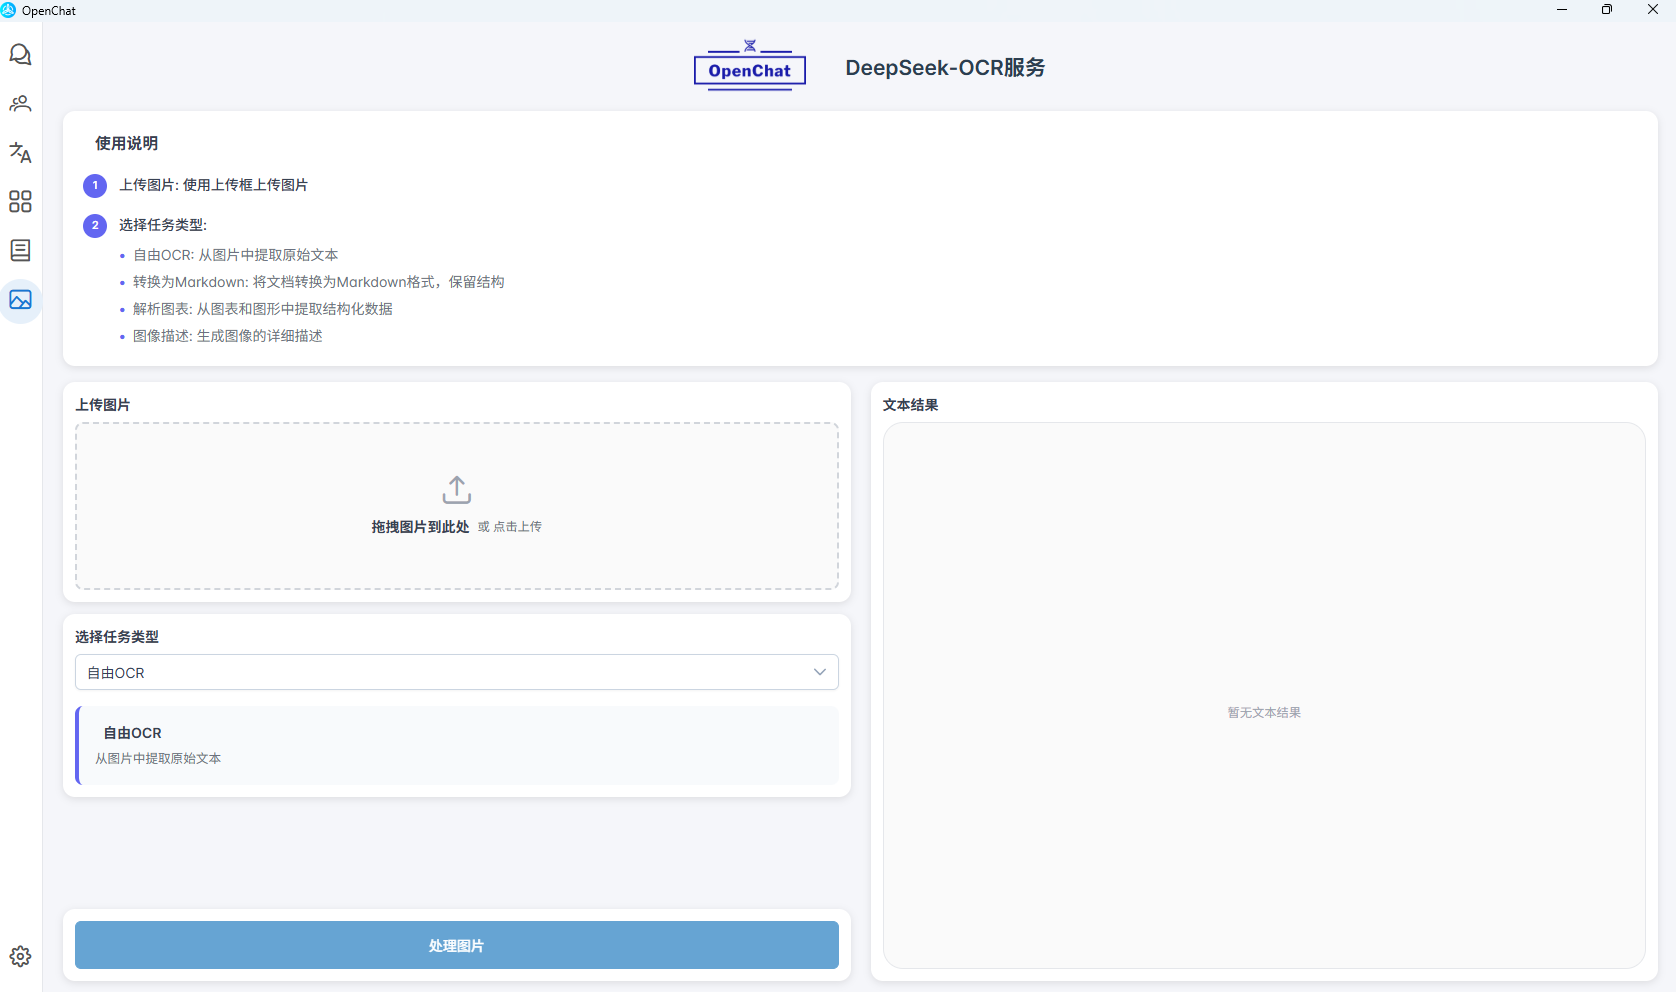This screenshot has height=992, width=1676.
Task: Click 或 点击上传 link text
Action: point(510,527)
